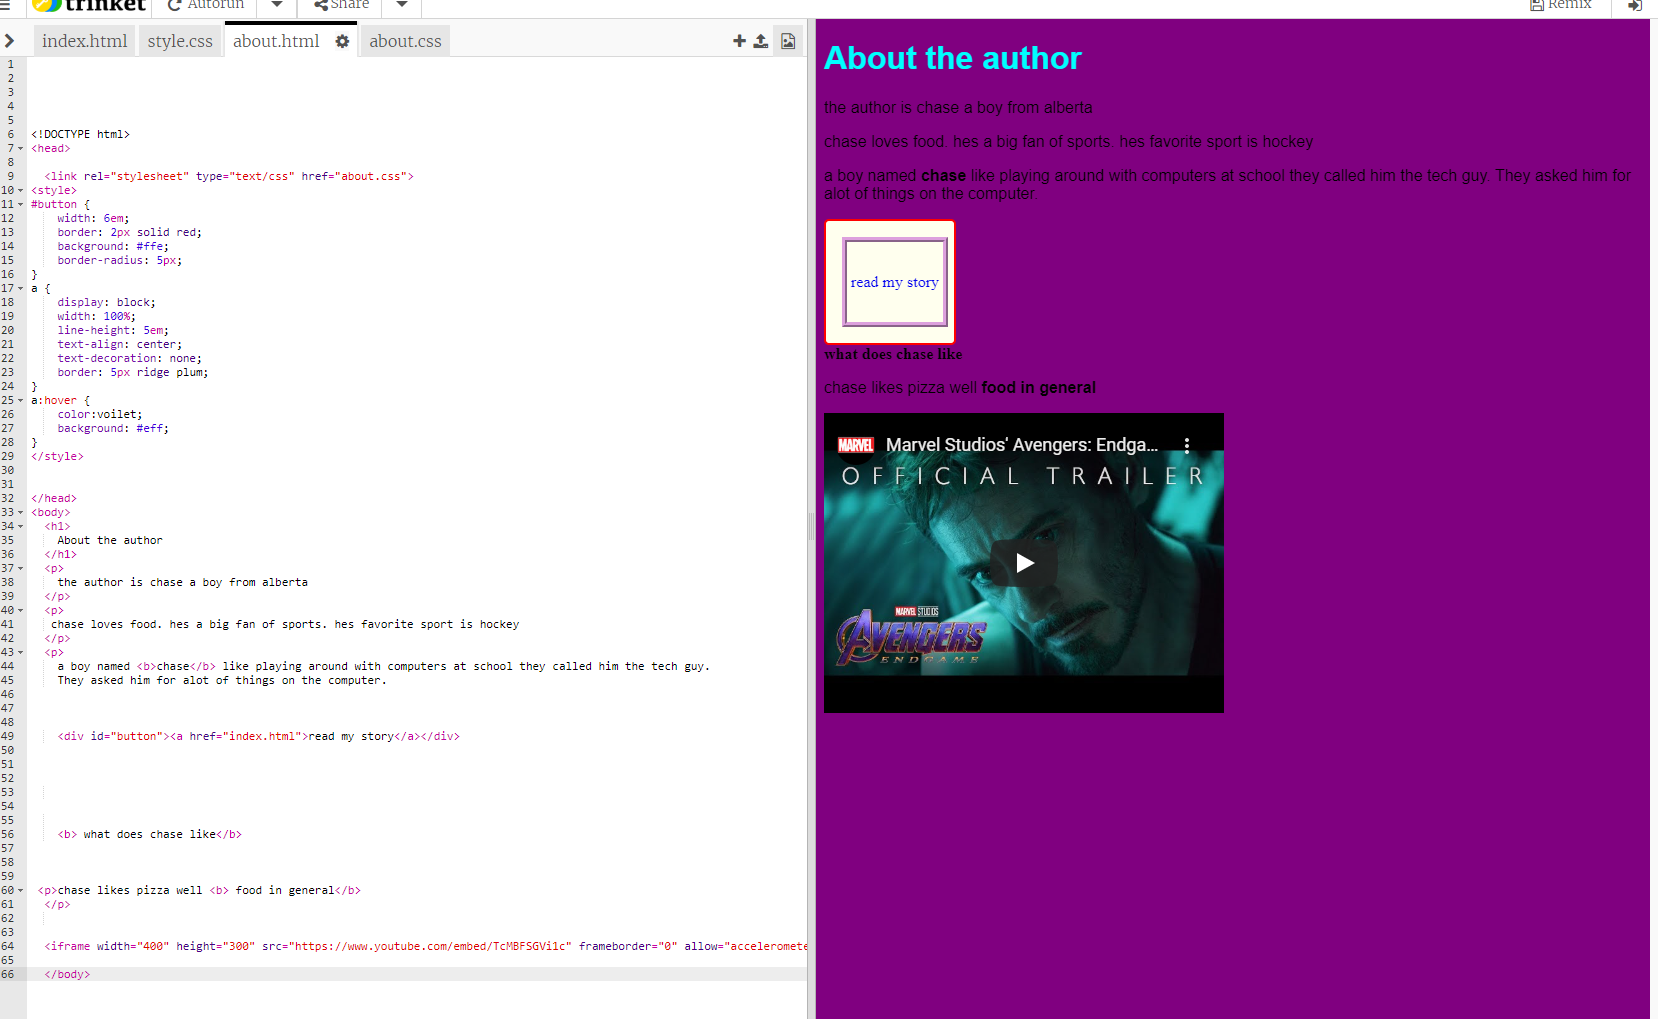This screenshot has width=1658, height=1019.
Task: Open the YouTube video options menu
Action: (x=1187, y=446)
